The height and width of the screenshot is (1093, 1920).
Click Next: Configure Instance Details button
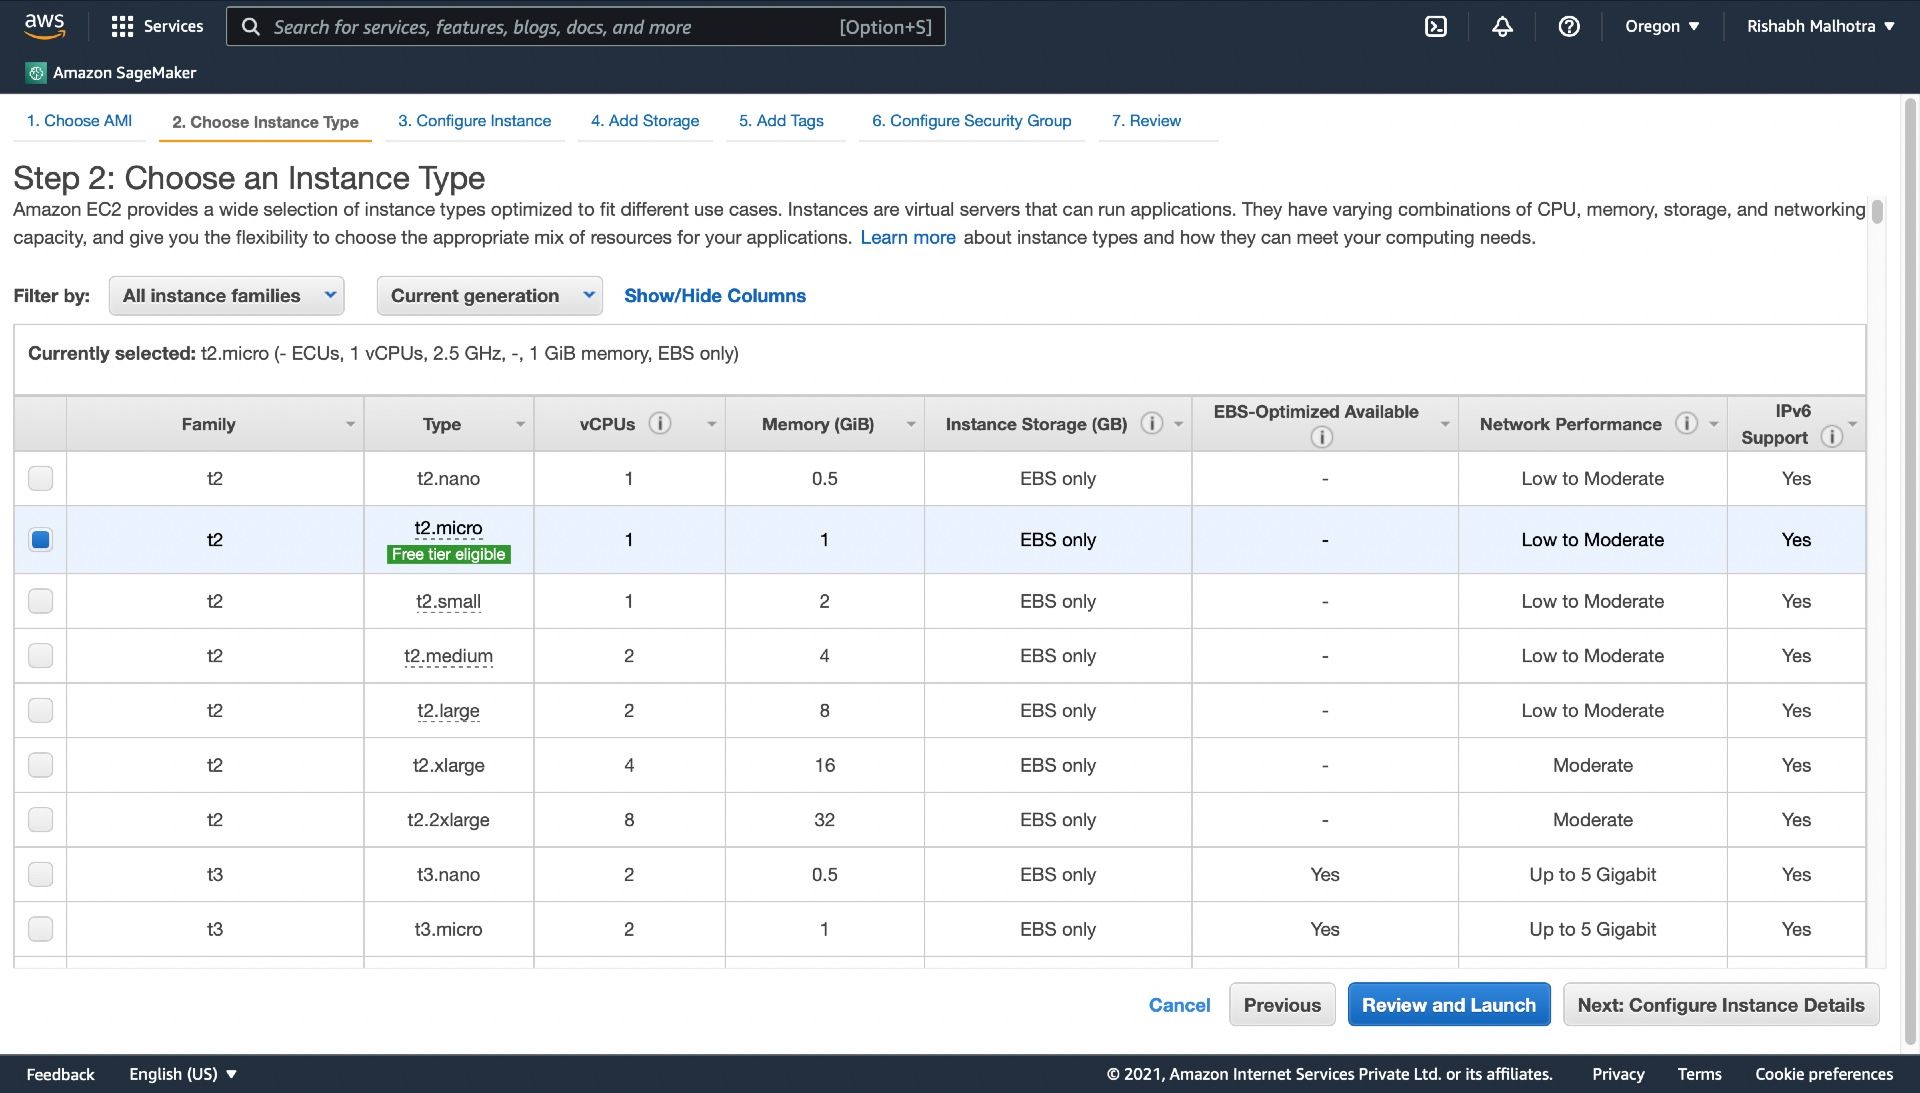(x=1721, y=1005)
